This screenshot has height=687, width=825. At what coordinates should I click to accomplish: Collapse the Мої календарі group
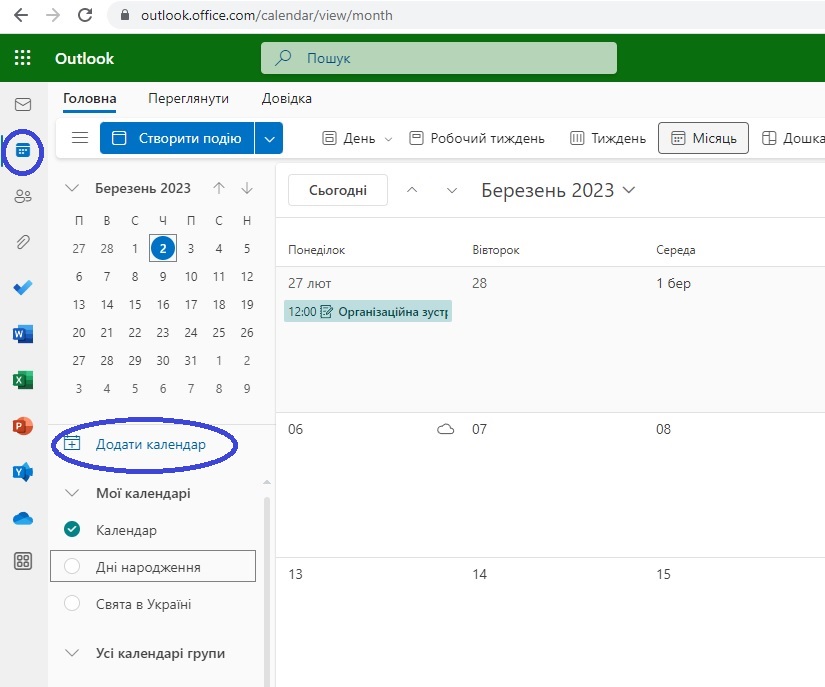point(72,493)
